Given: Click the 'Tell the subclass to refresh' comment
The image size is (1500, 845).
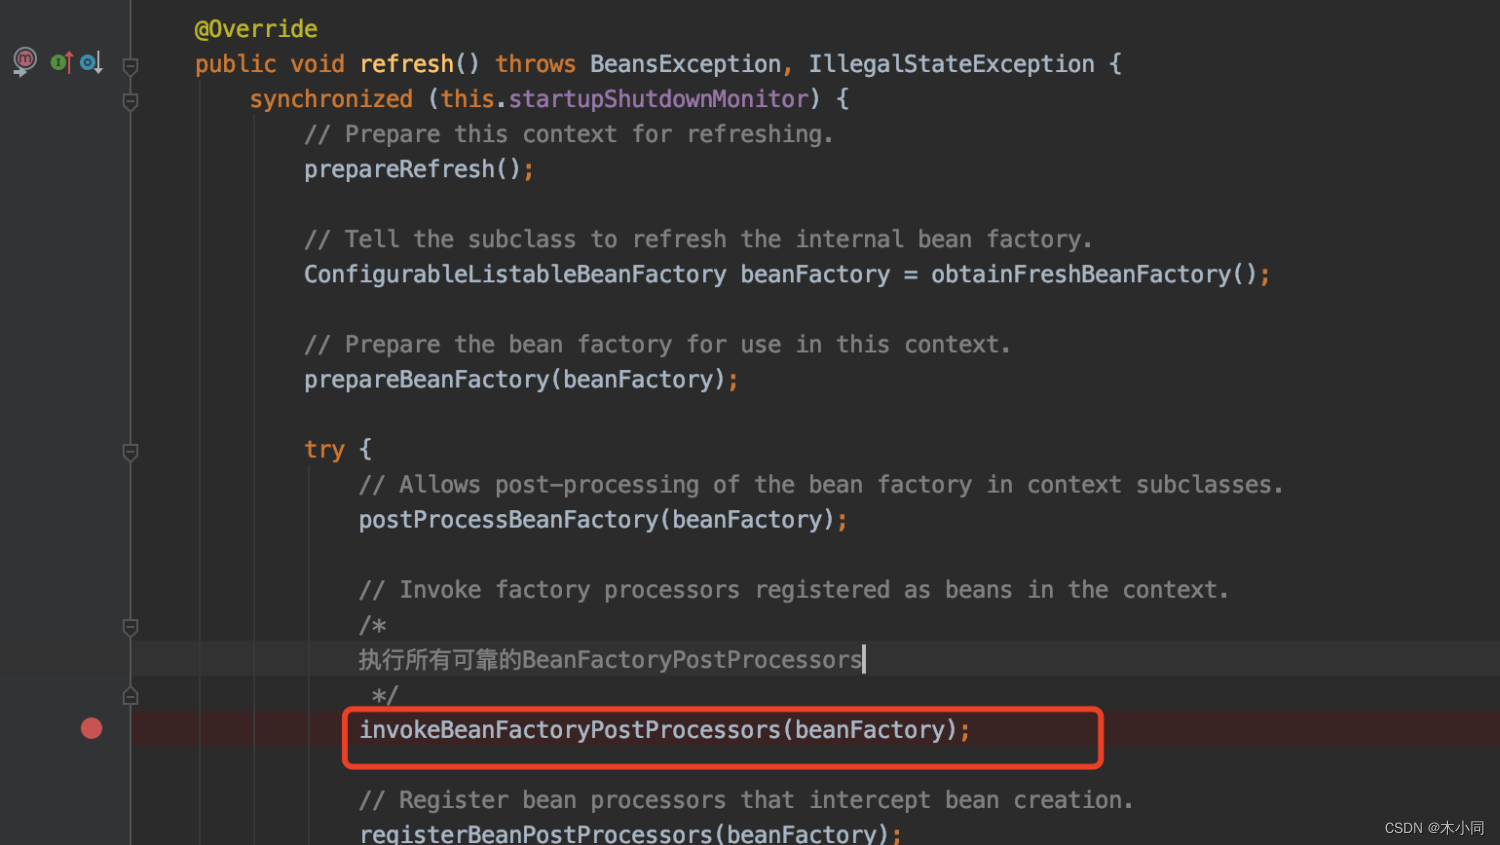Looking at the screenshot, I should 698,239.
